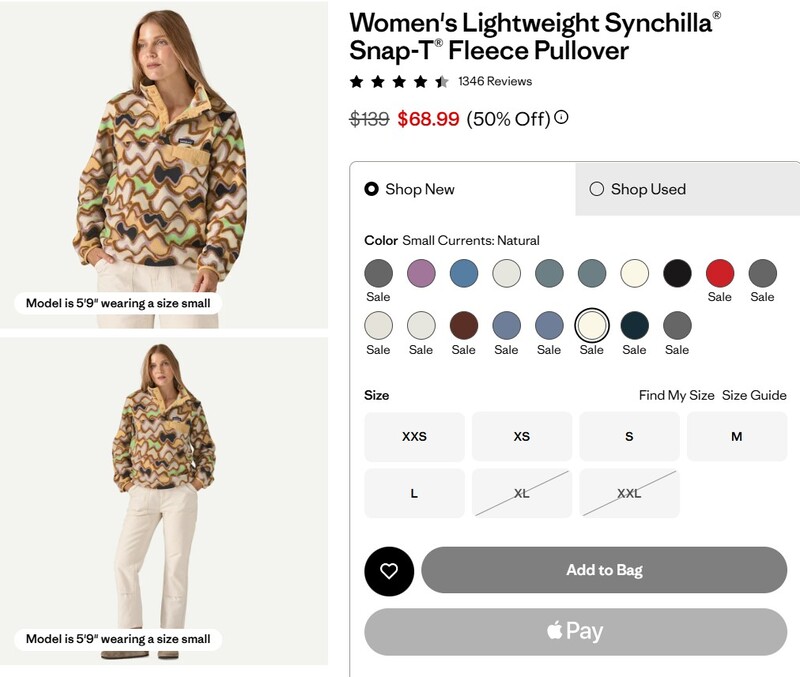Choose the red color swatch
The image size is (800, 677).
click(x=720, y=273)
